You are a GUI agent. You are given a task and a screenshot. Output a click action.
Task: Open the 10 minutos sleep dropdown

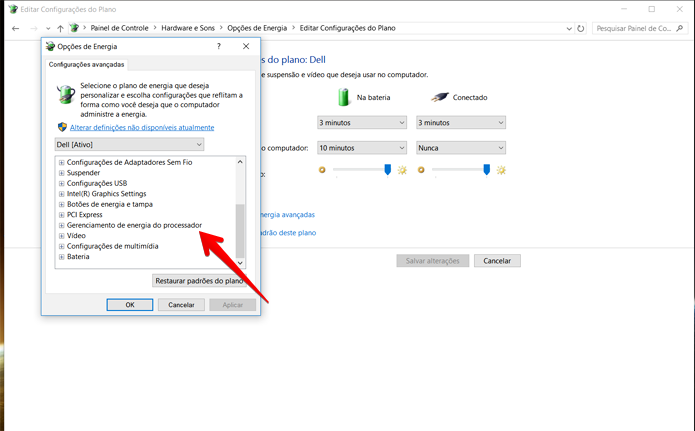pyautogui.click(x=362, y=148)
